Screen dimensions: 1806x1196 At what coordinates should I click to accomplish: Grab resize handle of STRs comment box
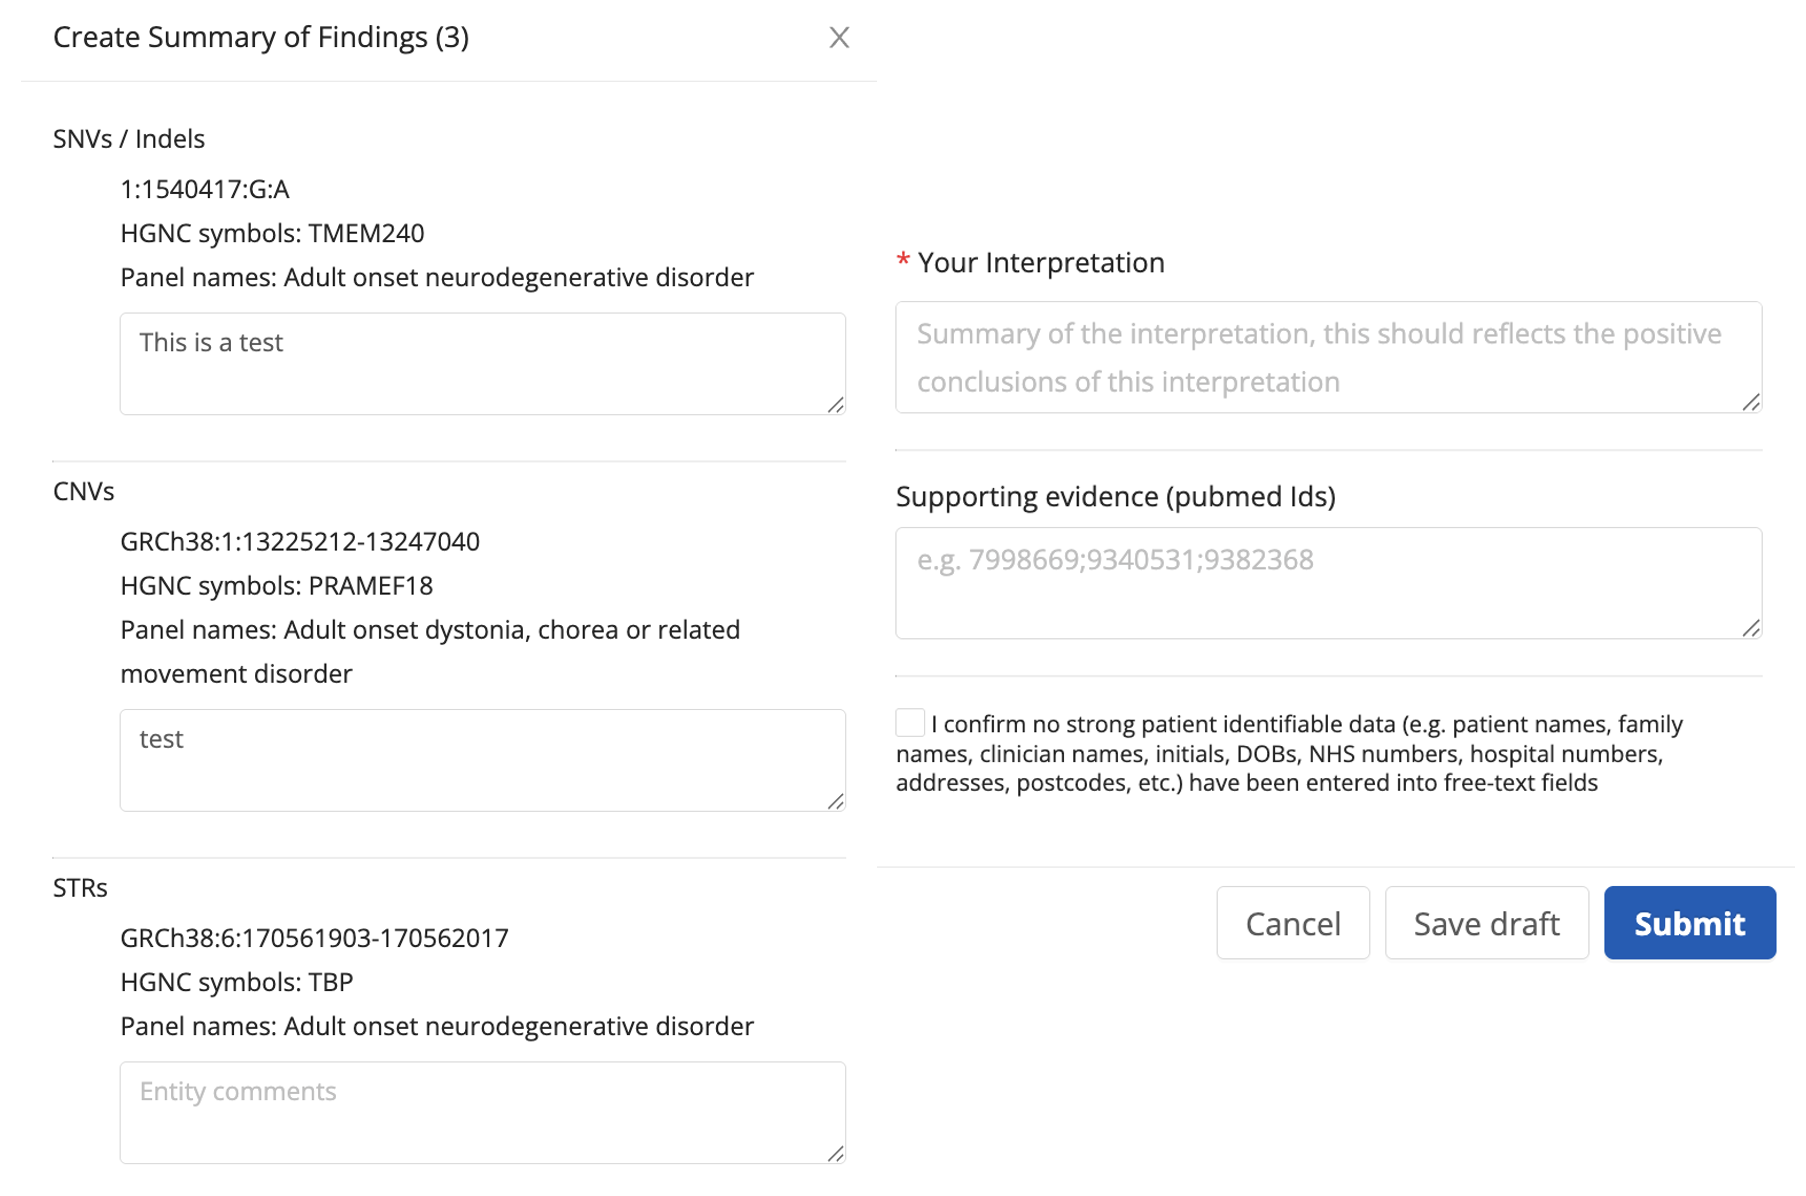(x=836, y=1154)
